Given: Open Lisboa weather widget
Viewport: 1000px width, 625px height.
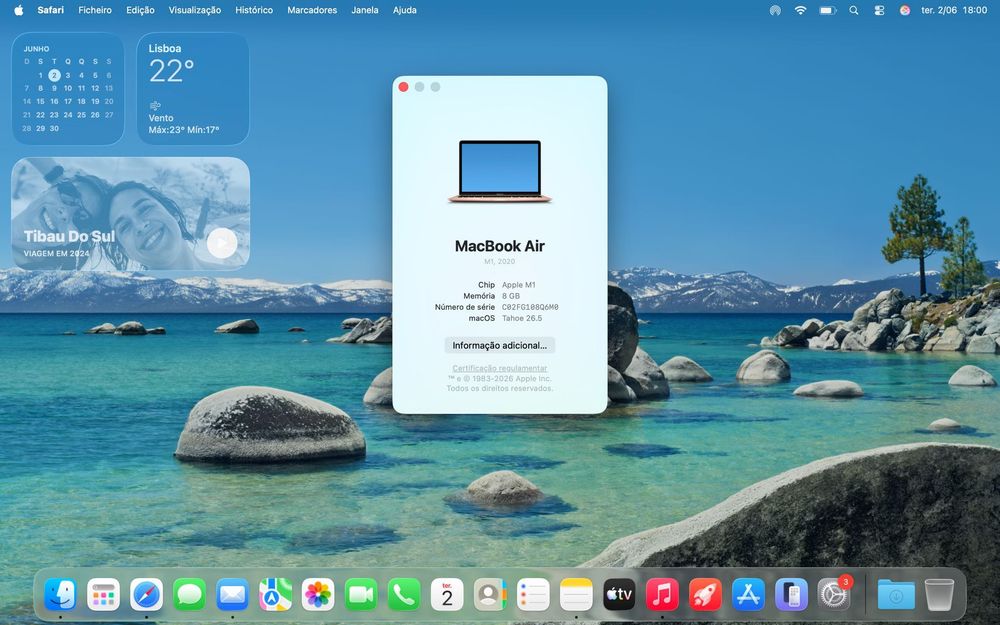Looking at the screenshot, I should tap(193, 89).
